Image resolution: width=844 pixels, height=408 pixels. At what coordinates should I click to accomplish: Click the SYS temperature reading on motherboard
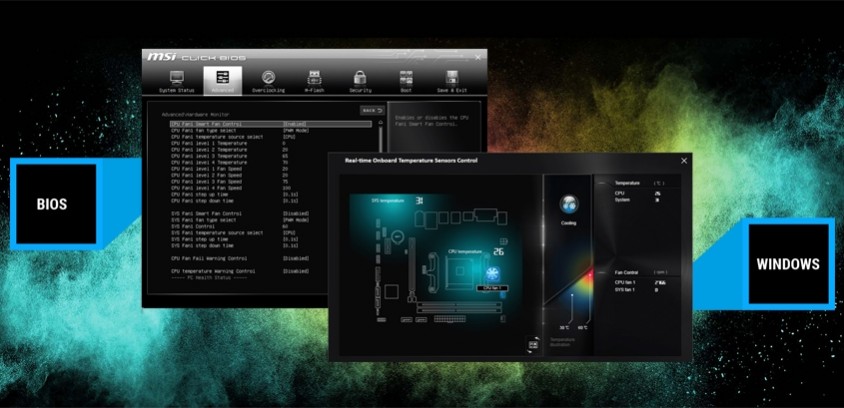click(x=419, y=200)
